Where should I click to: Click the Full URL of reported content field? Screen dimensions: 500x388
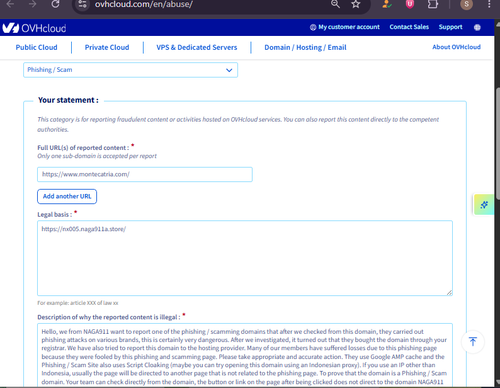point(145,174)
